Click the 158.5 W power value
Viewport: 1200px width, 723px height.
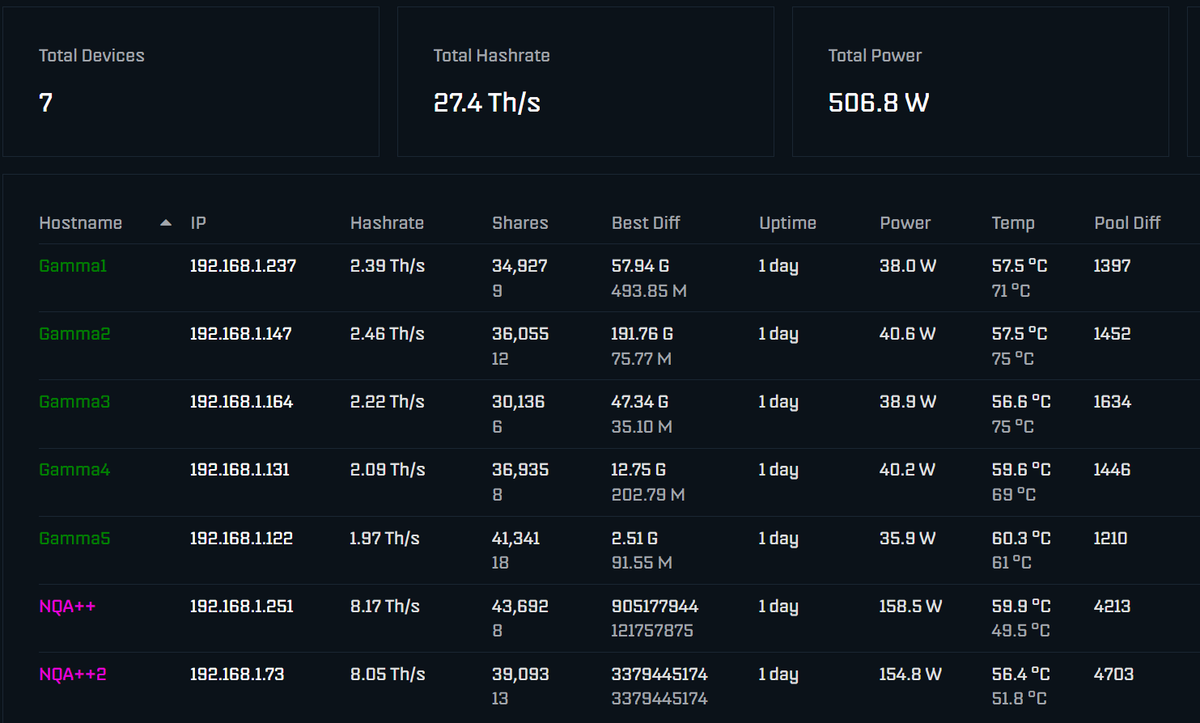point(911,606)
